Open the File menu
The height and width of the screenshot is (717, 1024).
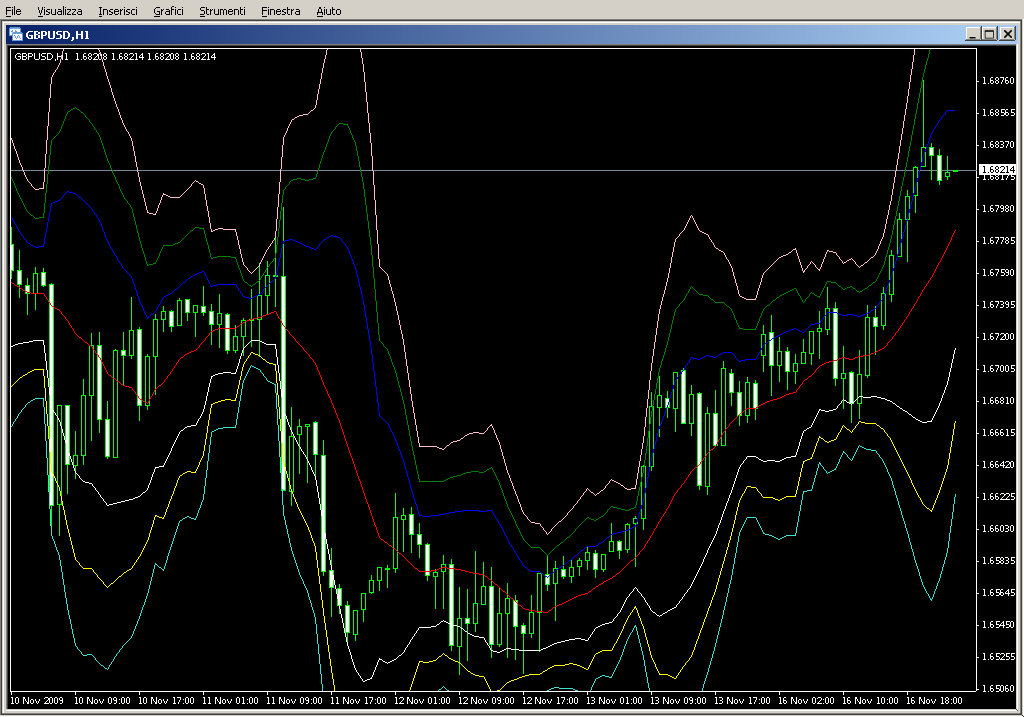tap(13, 11)
